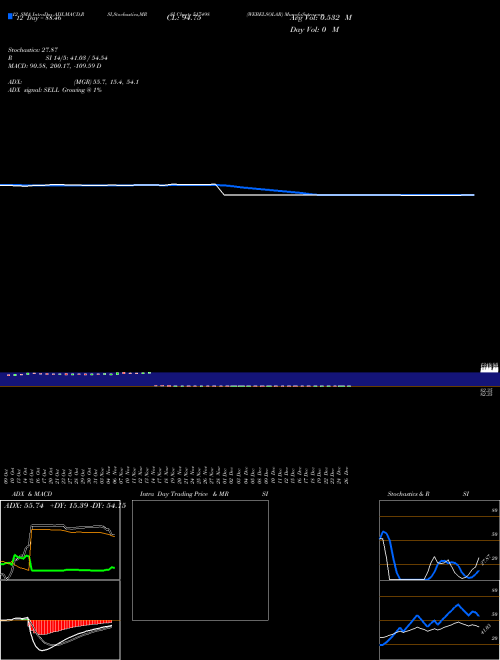
Task: Select the 'Avg Vol: 0.532 M' text
Action: point(321,18)
